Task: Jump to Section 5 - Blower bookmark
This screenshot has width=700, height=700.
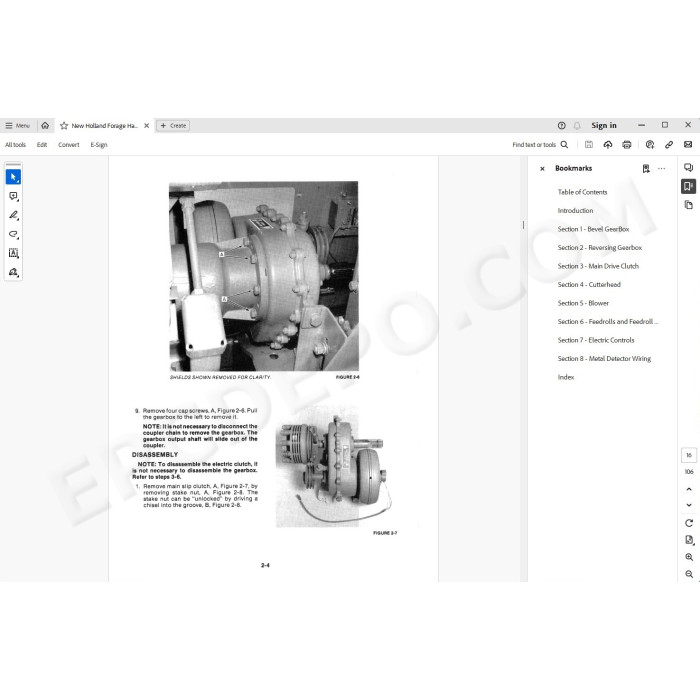Action: click(x=583, y=304)
